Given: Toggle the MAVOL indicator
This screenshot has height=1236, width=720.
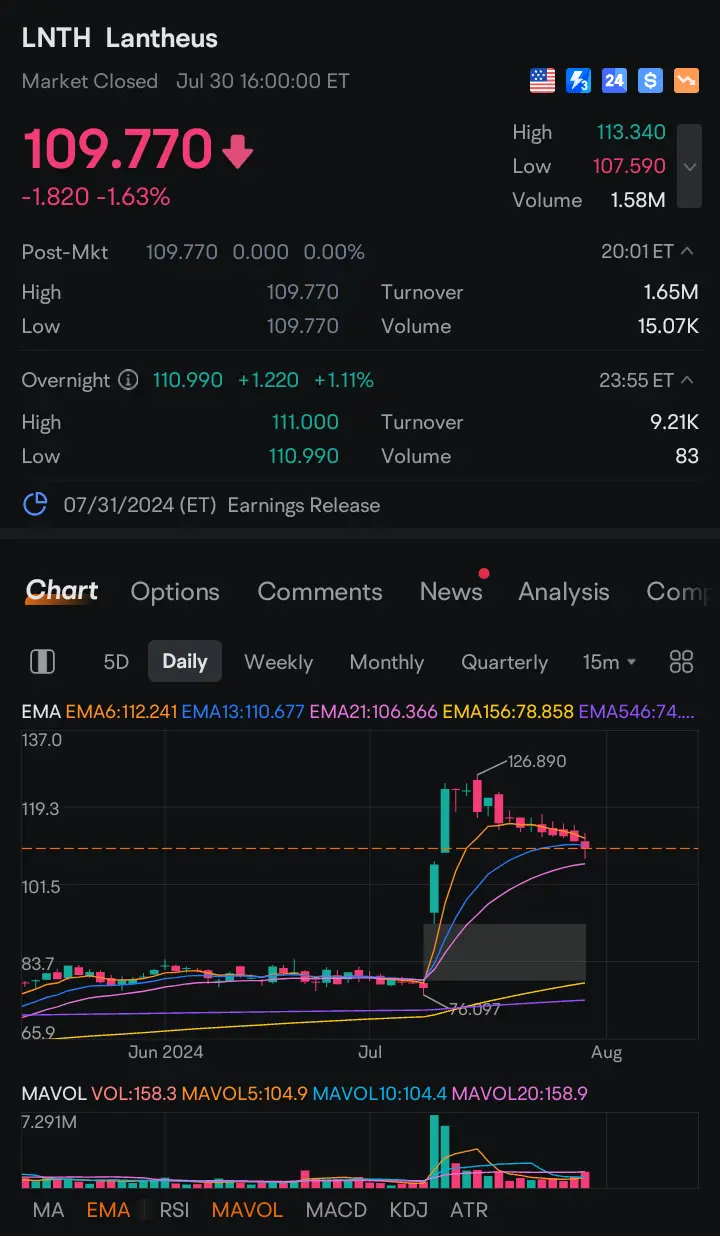Looking at the screenshot, I should (x=247, y=1210).
